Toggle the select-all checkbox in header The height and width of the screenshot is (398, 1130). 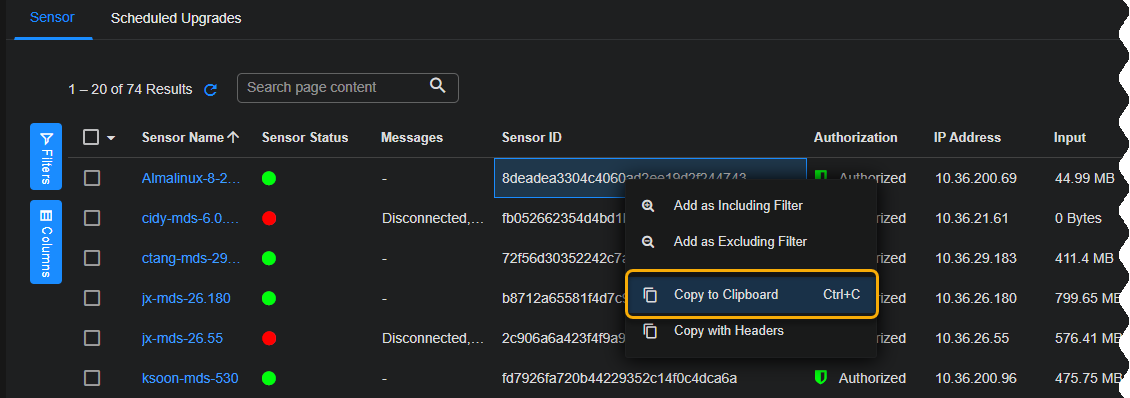[x=91, y=137]
